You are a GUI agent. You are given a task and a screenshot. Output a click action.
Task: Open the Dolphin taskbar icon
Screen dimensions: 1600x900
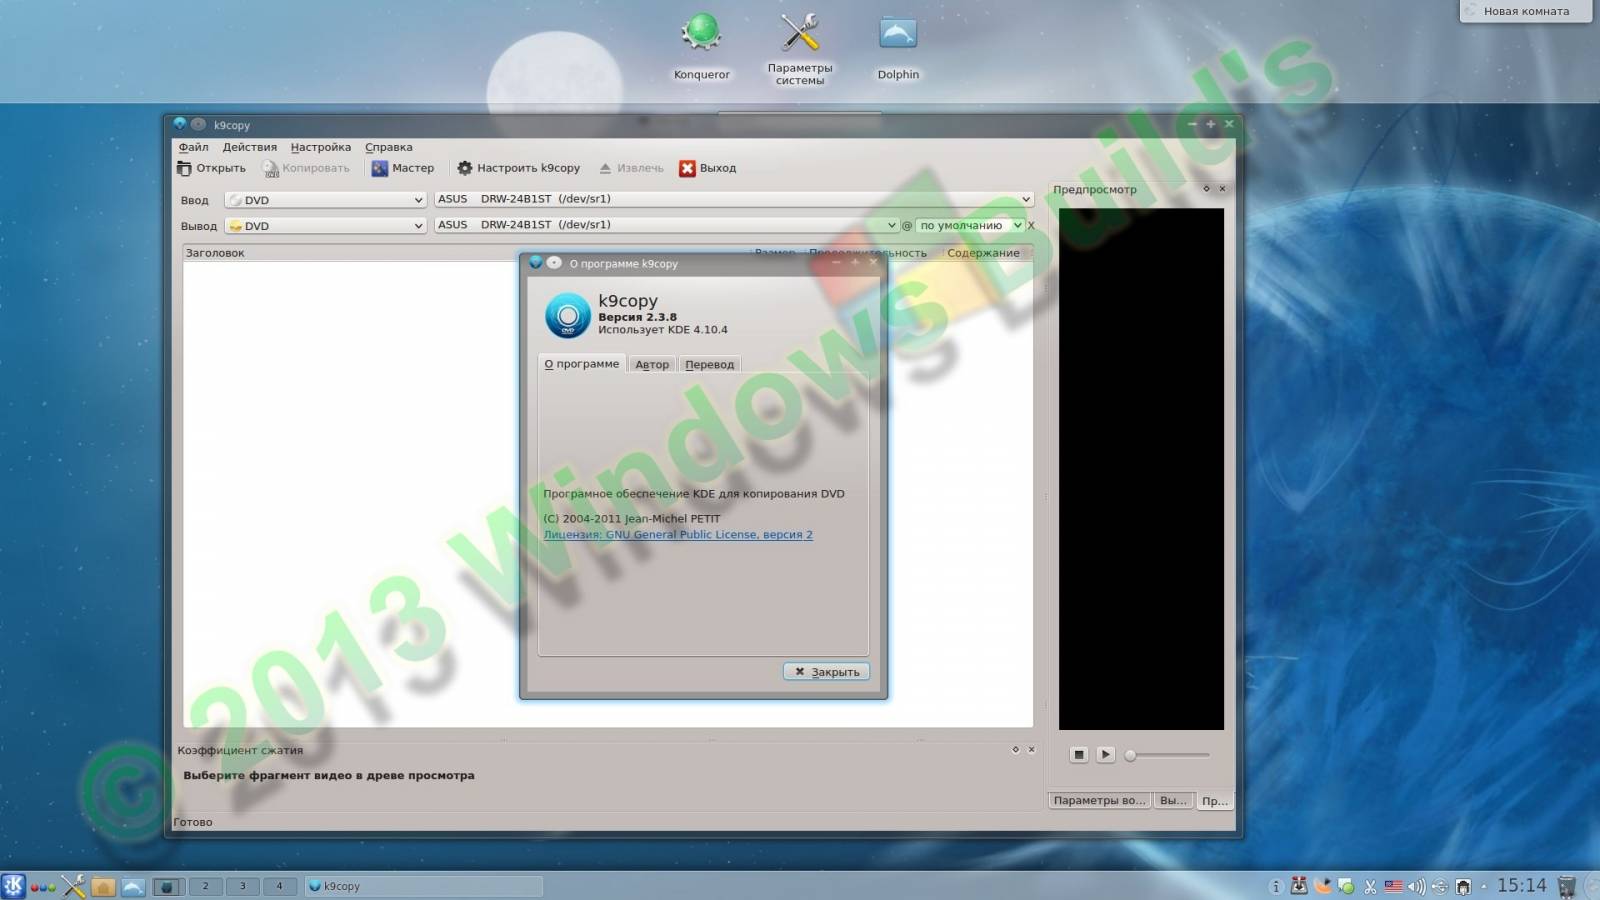133,886
